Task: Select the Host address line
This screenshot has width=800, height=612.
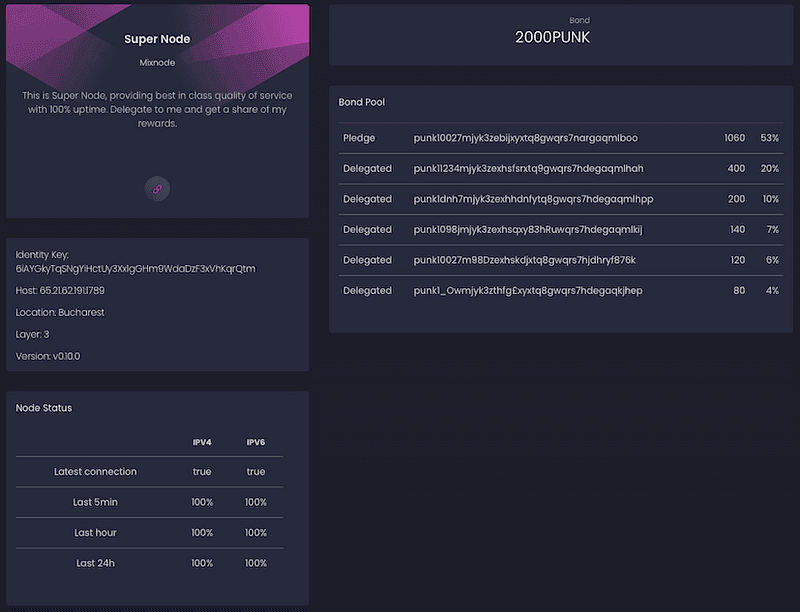Action: click(60, 290)
